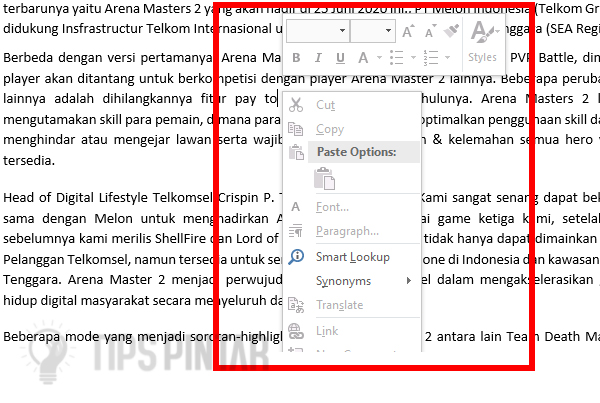Toggle Italic in the mini toolbar
Viewport: 600px width, 403px height.
[x=318, y=58]
